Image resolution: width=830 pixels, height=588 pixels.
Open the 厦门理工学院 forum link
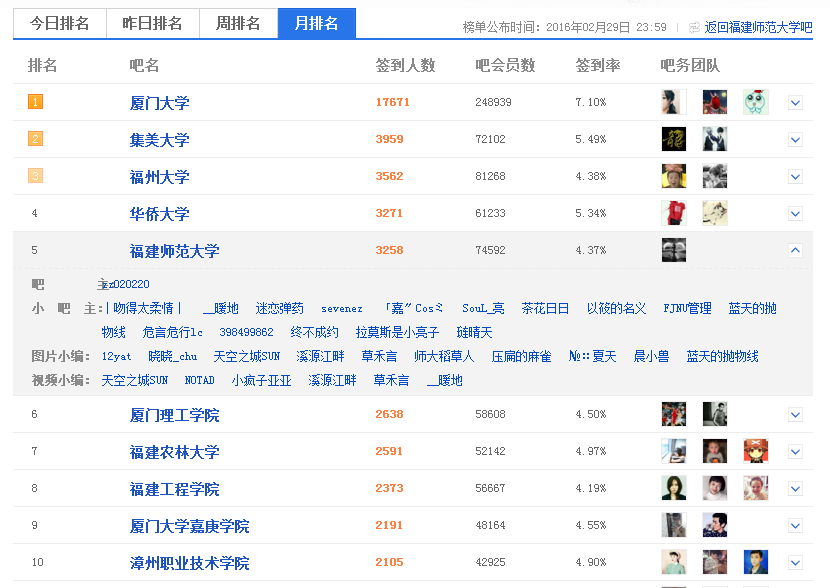(174, 415)
